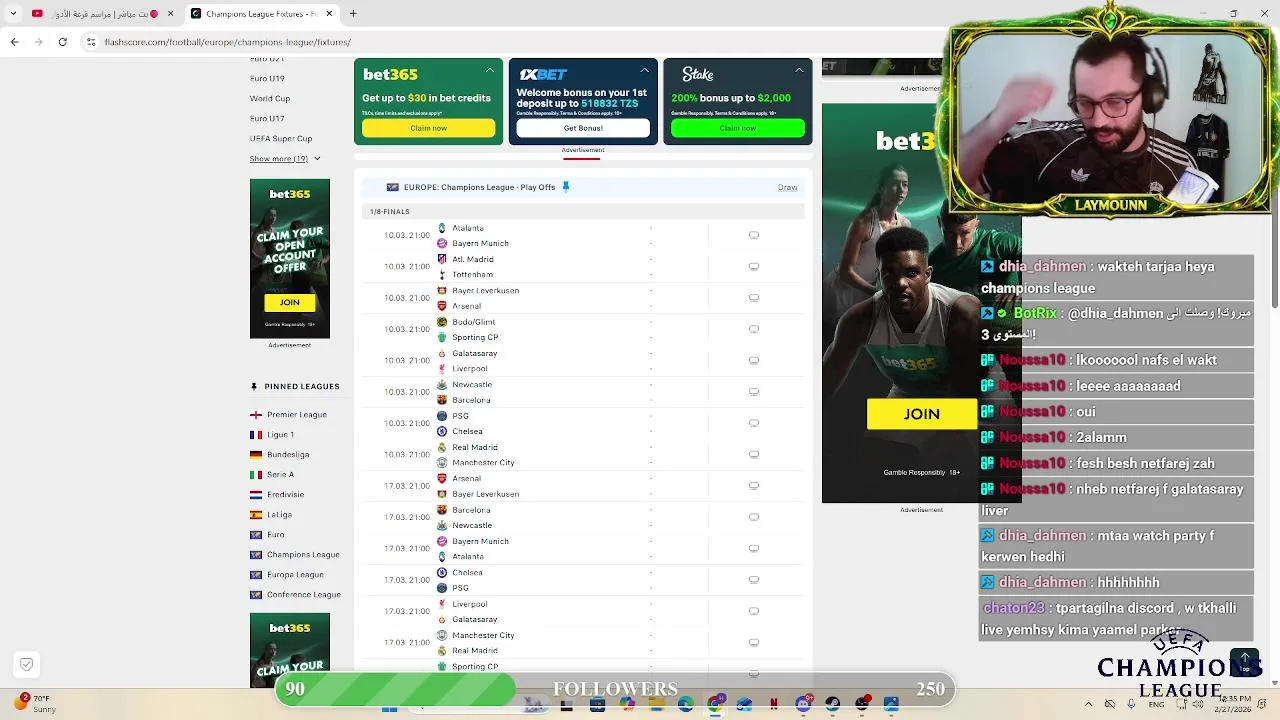The width and height of the screenshot is (1280, 720).
Task: Click TV icon for 17.03 Chelsea vs PSG
Action: coord(754,580)
